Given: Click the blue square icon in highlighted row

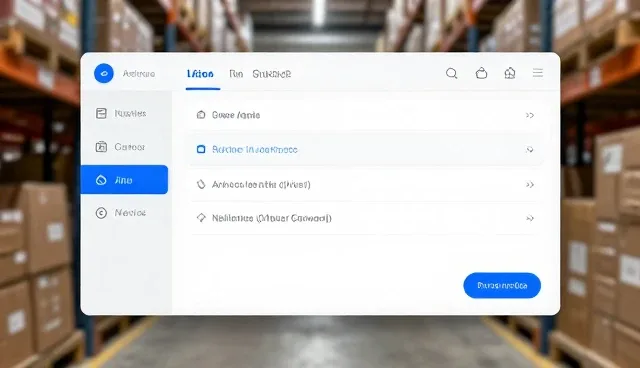Looking at the screenshot, I should tap(201, 149).
